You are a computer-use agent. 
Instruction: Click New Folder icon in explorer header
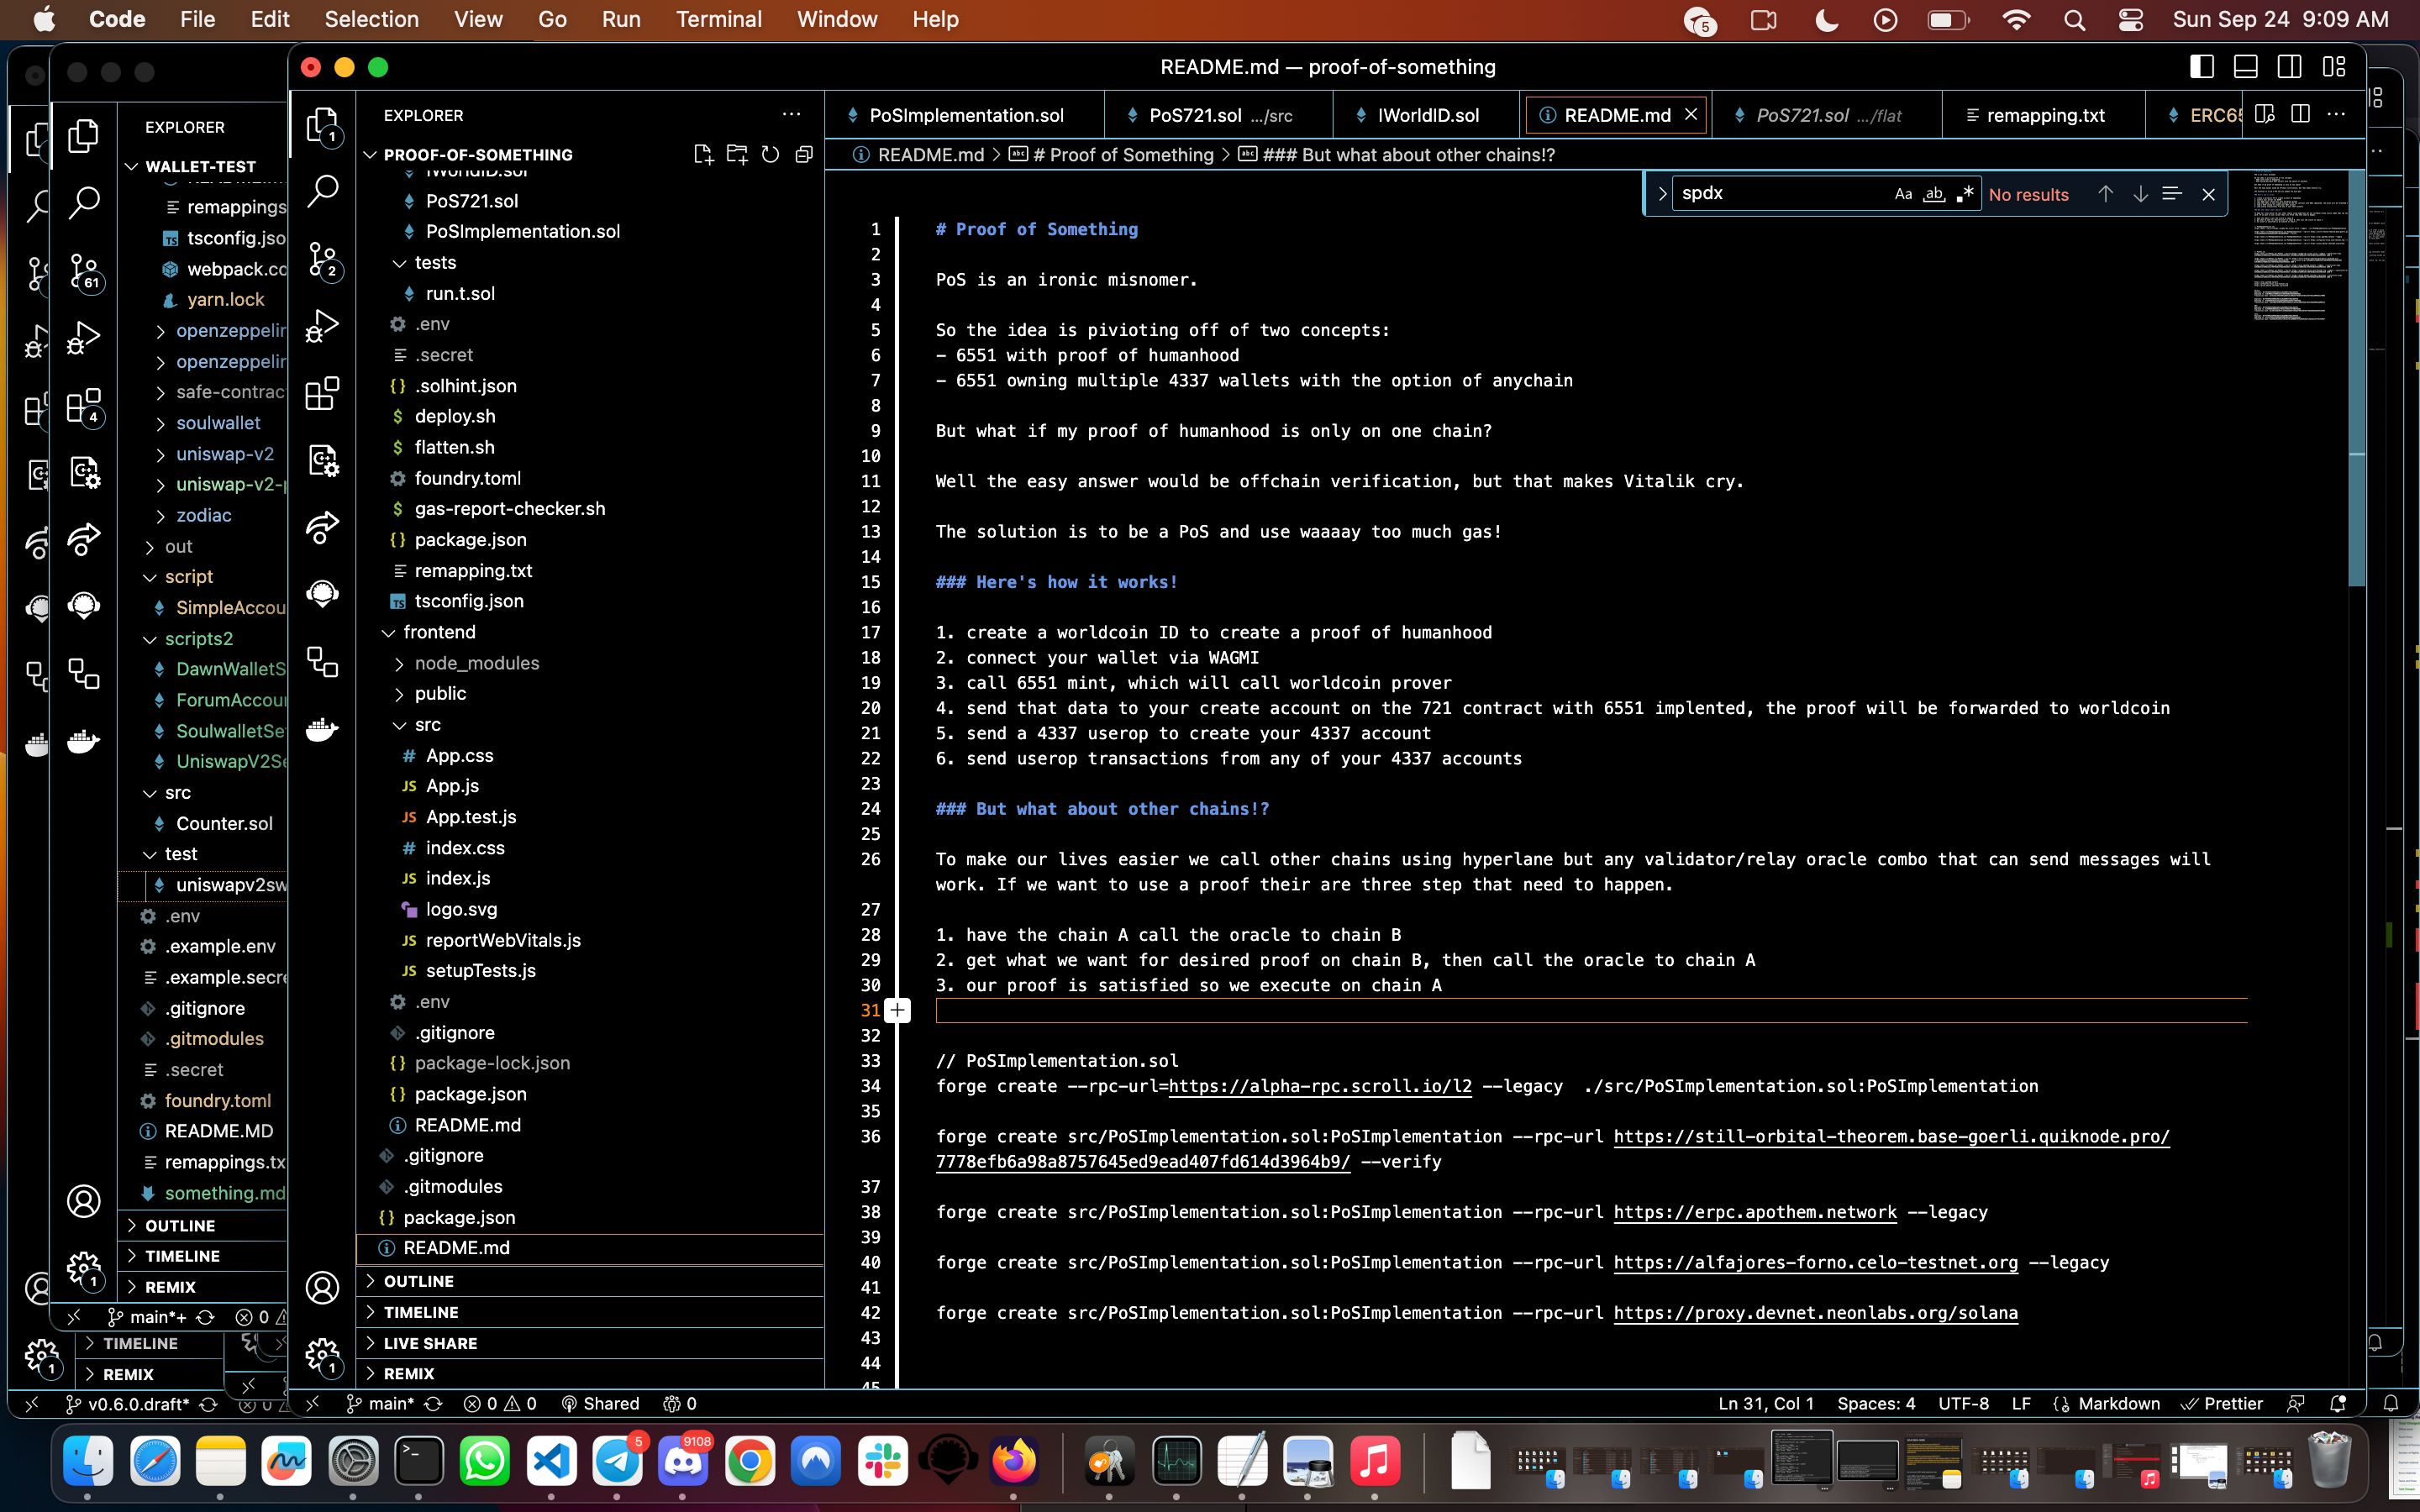click(x=737, y=154)
